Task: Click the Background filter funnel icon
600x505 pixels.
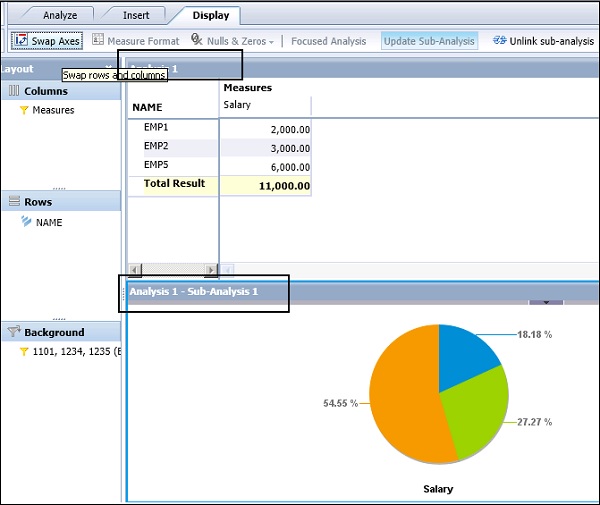Action: click(14, 331)
